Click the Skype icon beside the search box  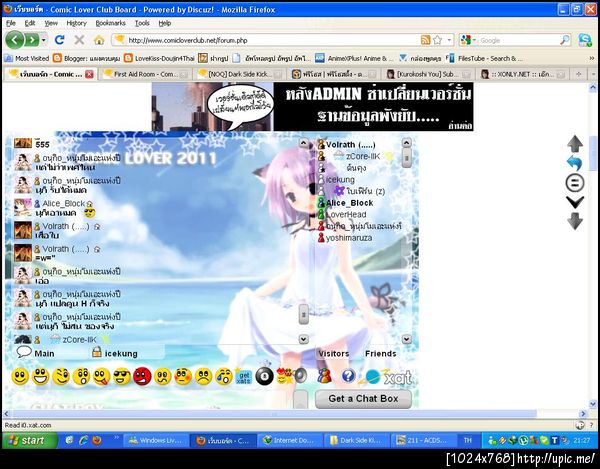585,40
